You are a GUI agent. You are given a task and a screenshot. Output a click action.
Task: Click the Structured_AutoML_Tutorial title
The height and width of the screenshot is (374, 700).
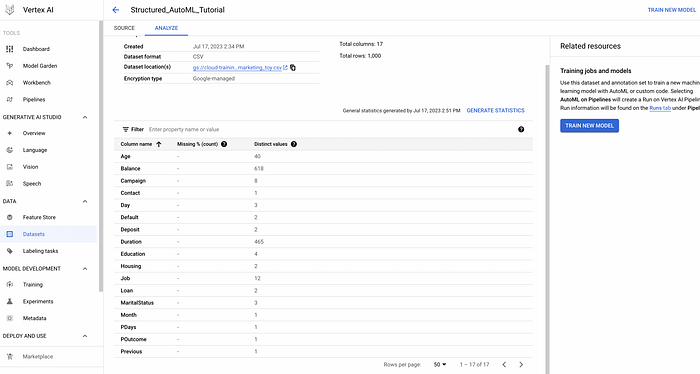178,10
